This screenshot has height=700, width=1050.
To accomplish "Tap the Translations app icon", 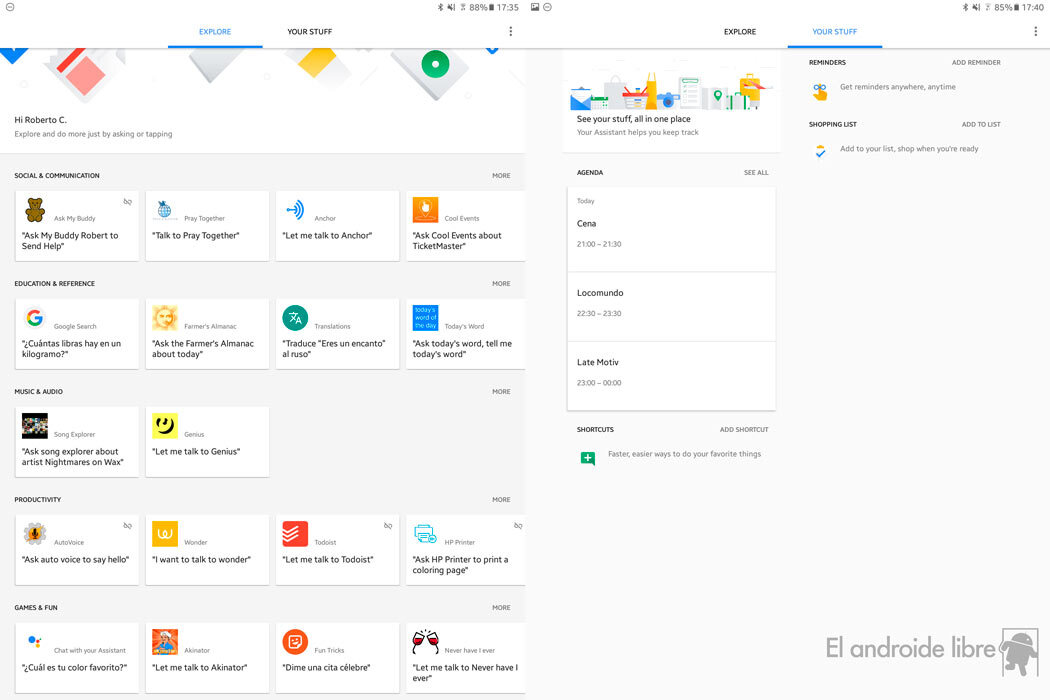I will 295,318.
